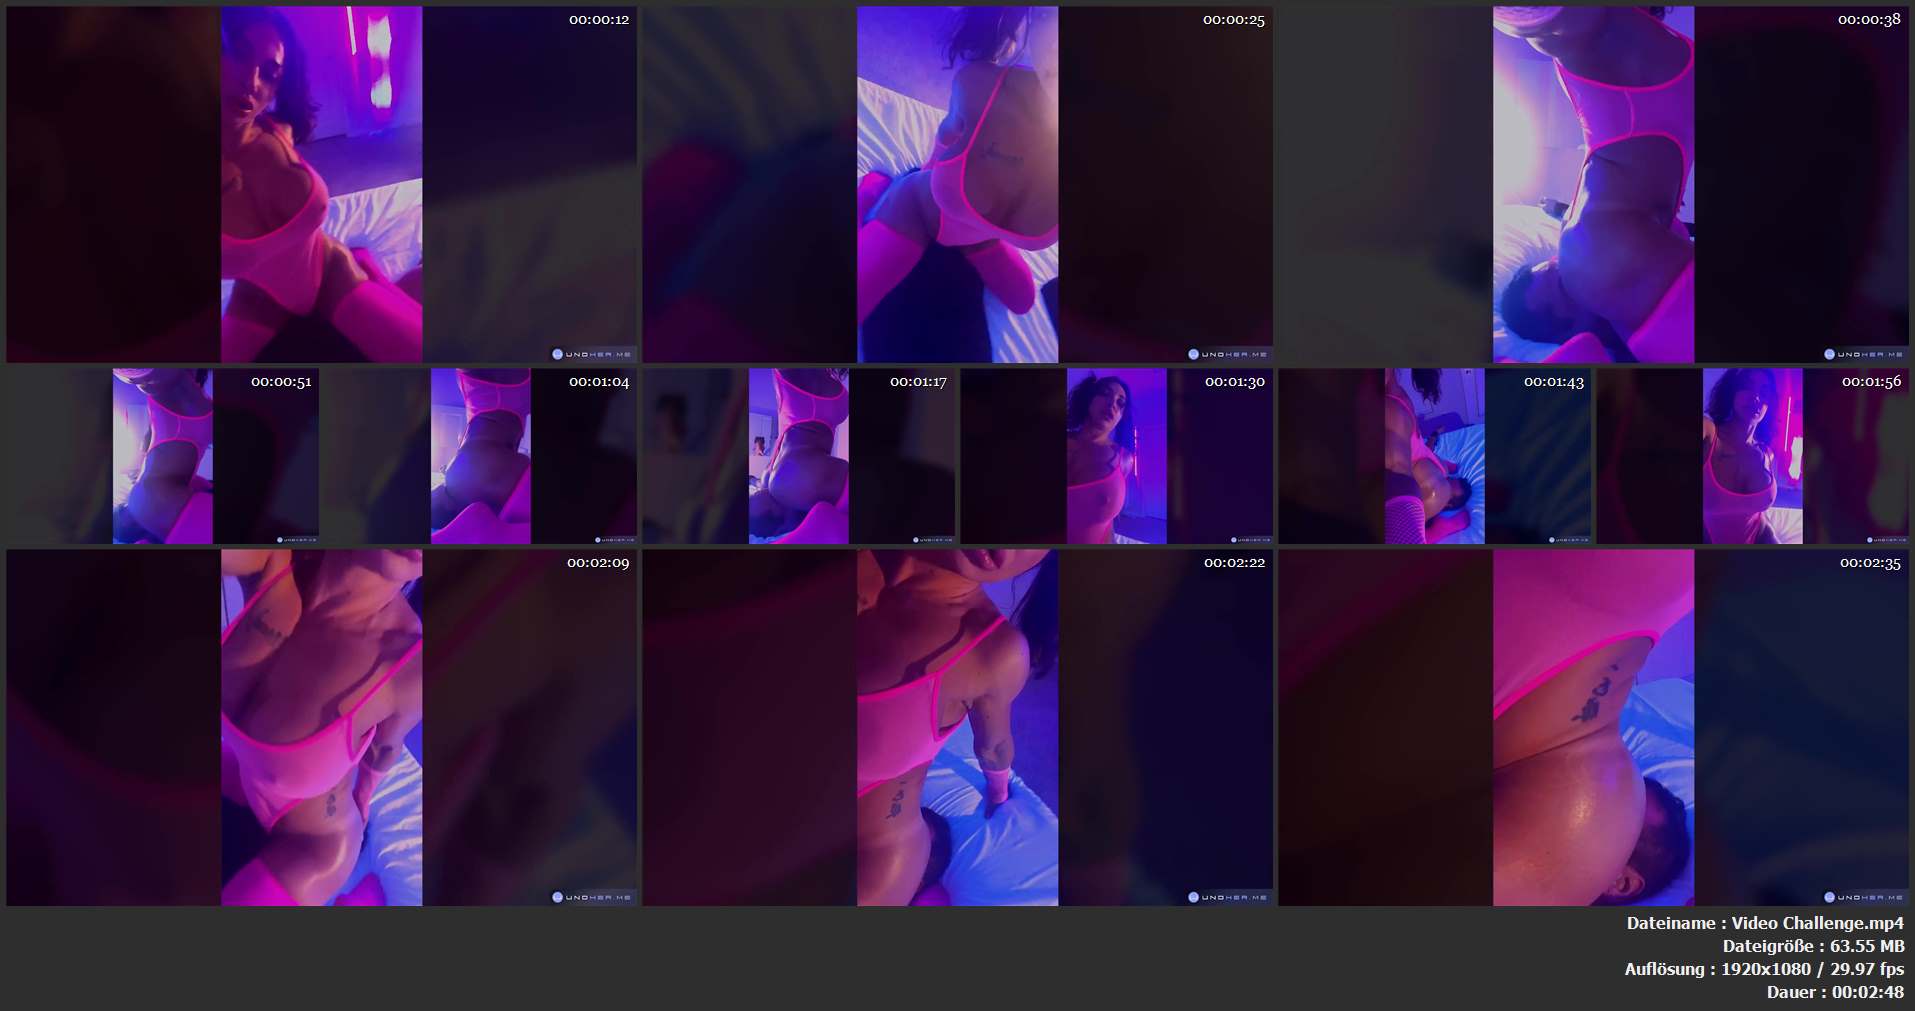Select the small frame at 00:01:04
The width and height of the screenshot is (1915, 1011).
click(x=480, y=456)
